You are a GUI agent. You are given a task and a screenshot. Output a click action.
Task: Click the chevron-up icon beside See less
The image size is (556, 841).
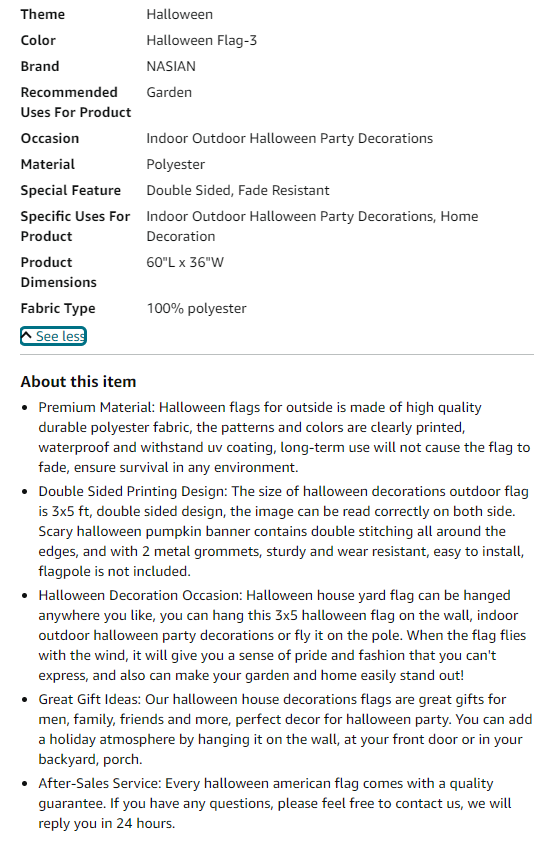pyautogui.click(x=26, y=336)
